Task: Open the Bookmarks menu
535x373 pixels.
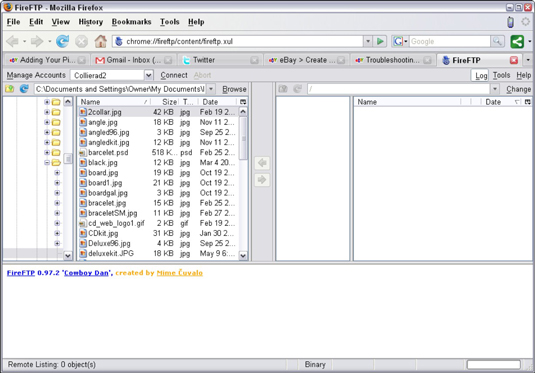Action: click(x=131, y=22)
